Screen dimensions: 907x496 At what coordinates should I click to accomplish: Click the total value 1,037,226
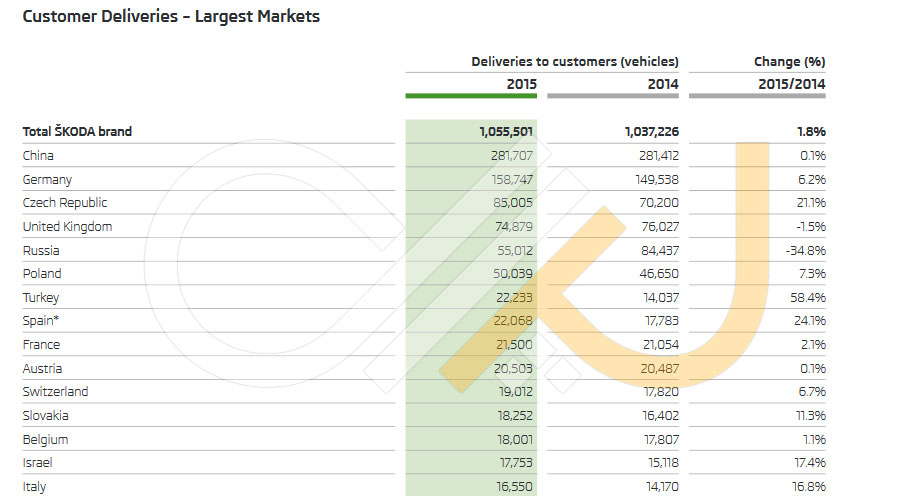[651, 131]
